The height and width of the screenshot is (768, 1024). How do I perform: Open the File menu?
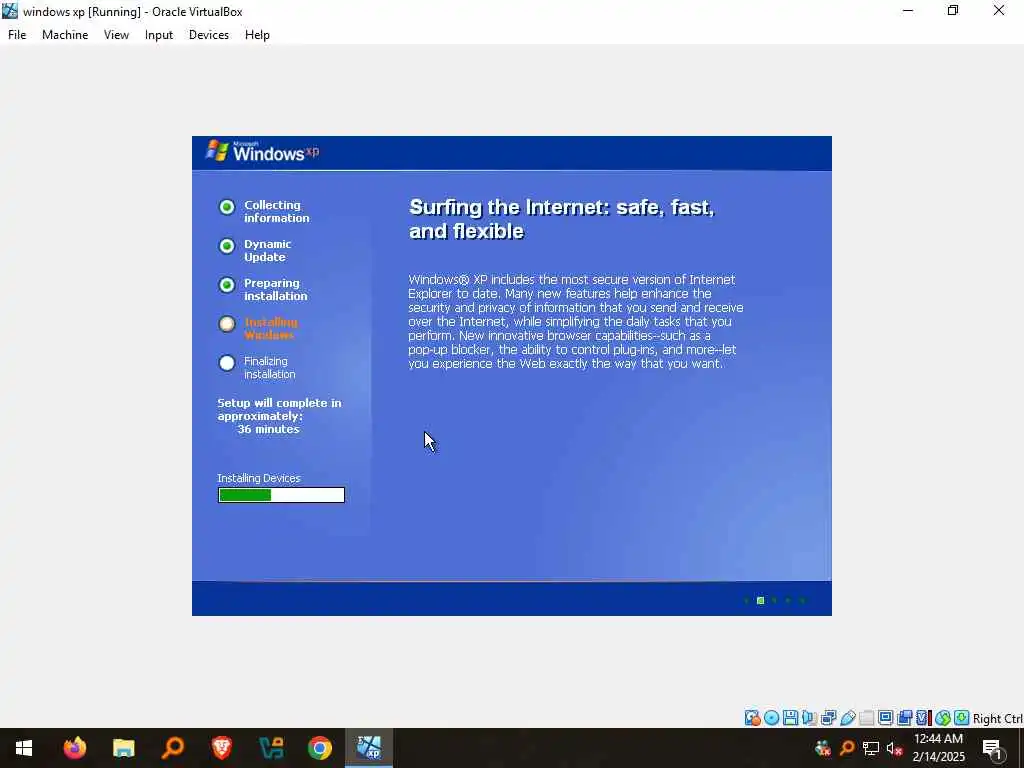pyautogui.click(x=17, y=35)
